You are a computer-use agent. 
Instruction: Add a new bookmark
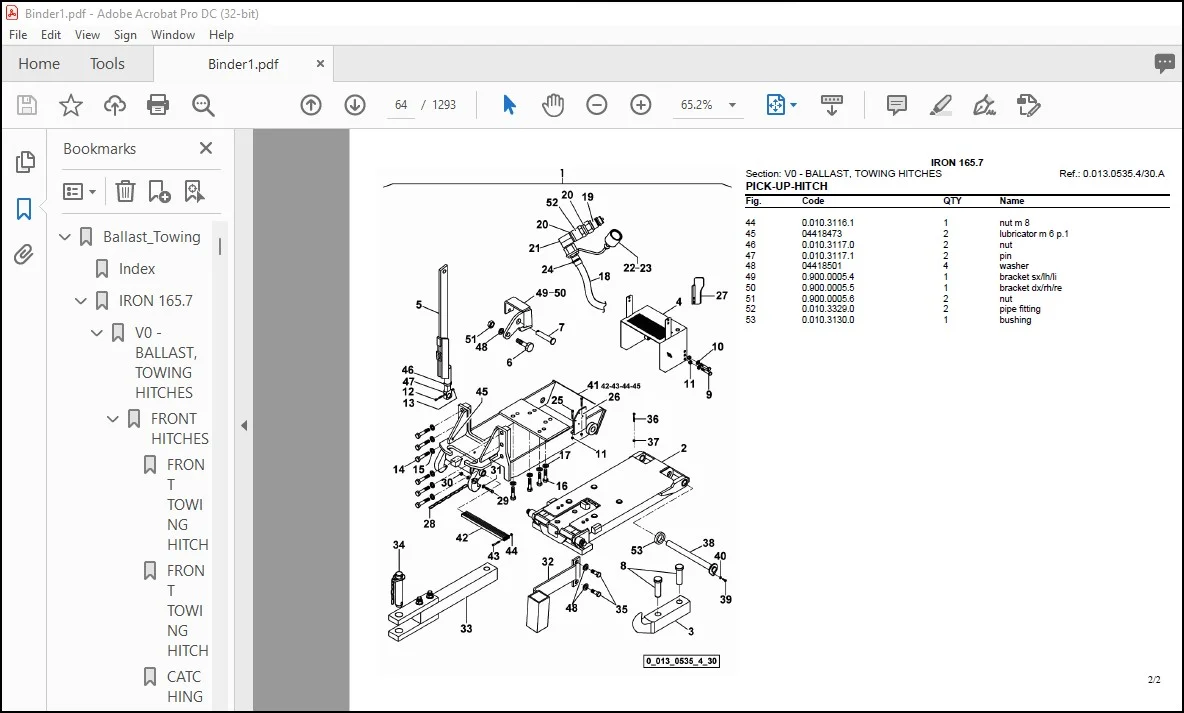159,191
